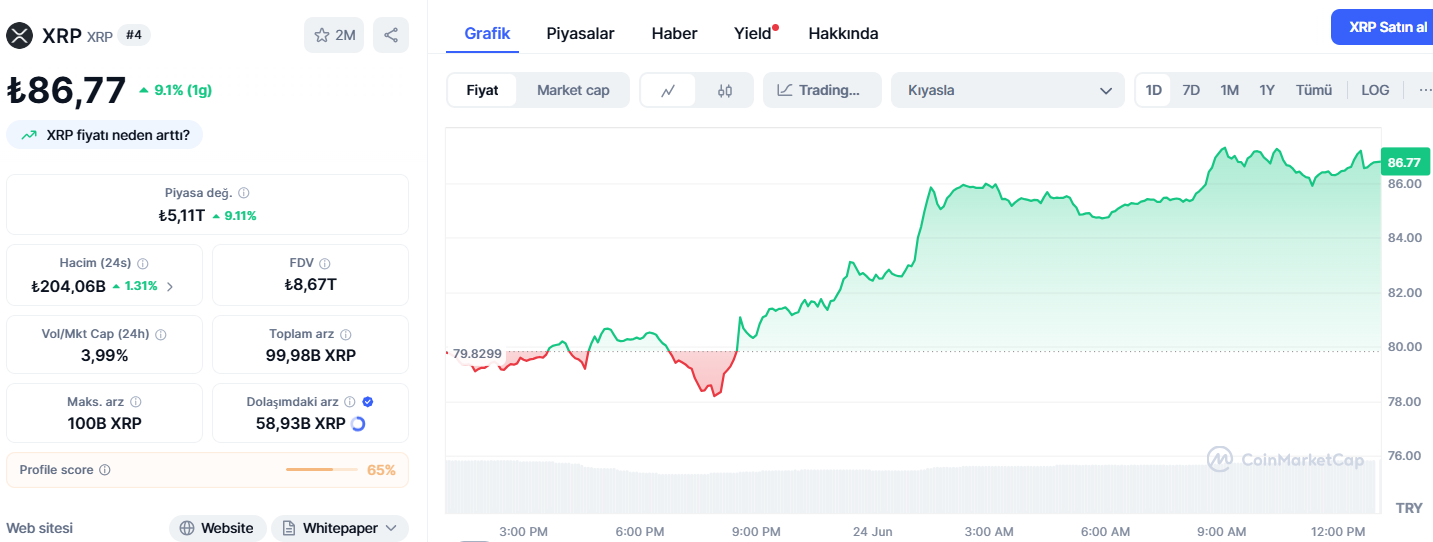Toggle LOG scale on chart

[1375, 90]
